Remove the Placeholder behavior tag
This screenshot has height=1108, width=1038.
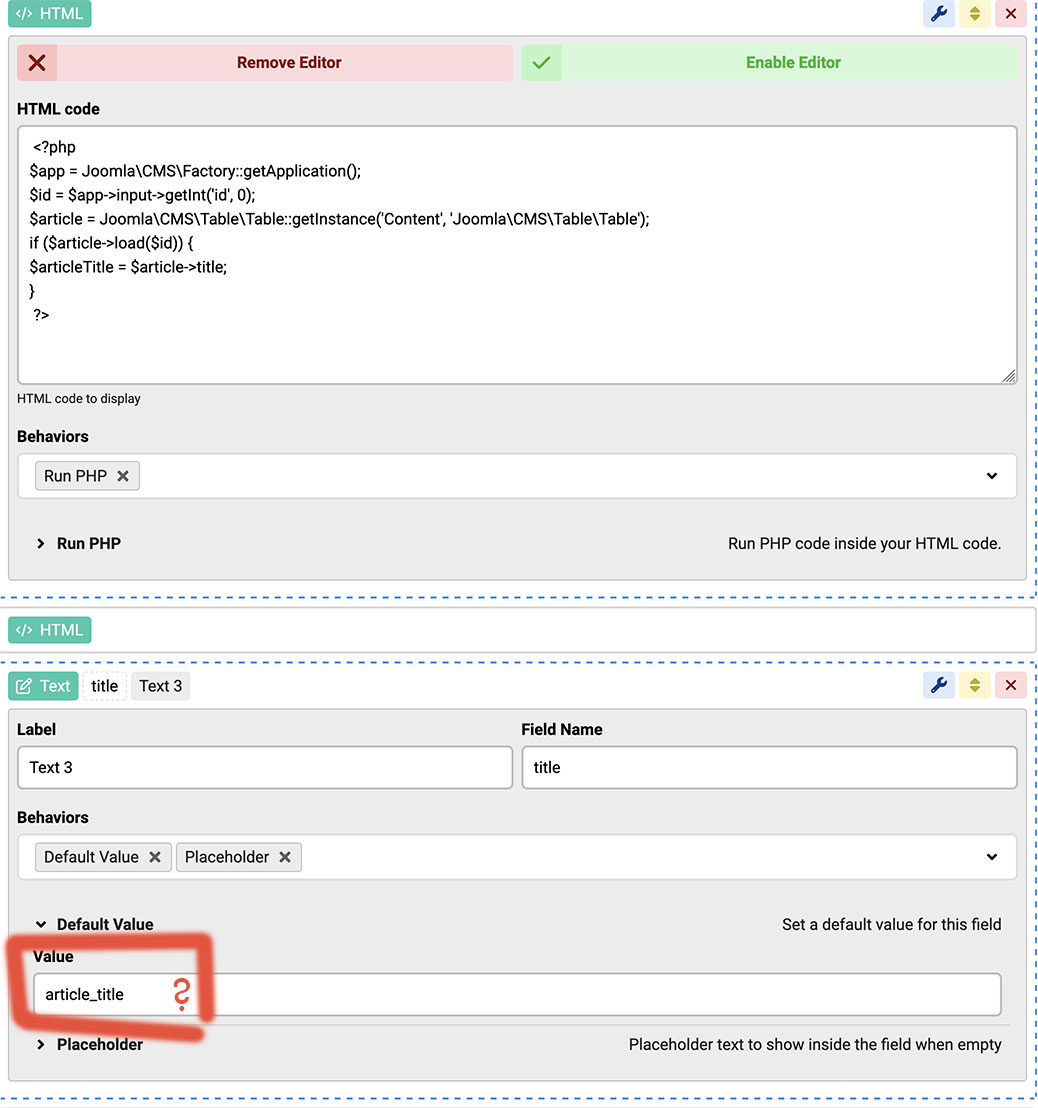click(x=285, y=857)
